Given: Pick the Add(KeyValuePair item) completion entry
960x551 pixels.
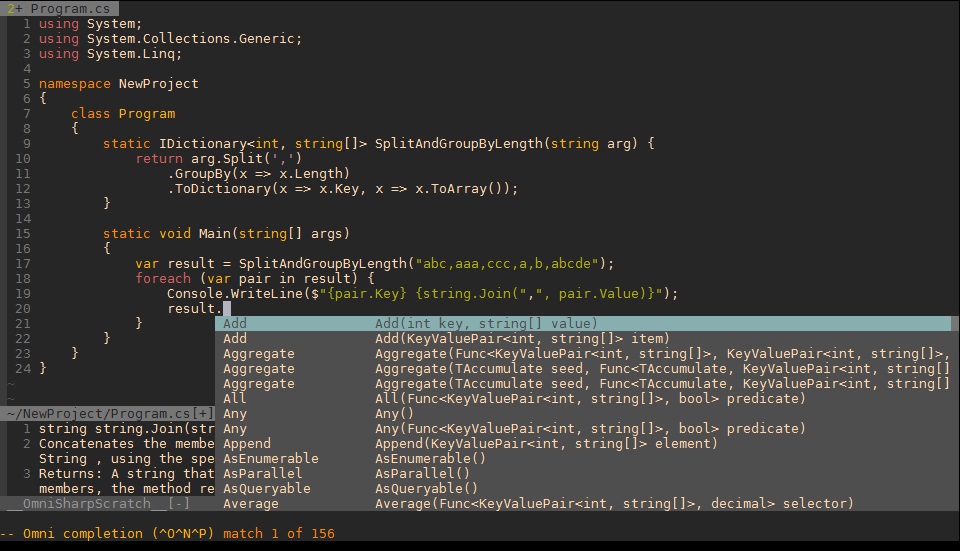Looking at the screenshot, I should point(485,338).
